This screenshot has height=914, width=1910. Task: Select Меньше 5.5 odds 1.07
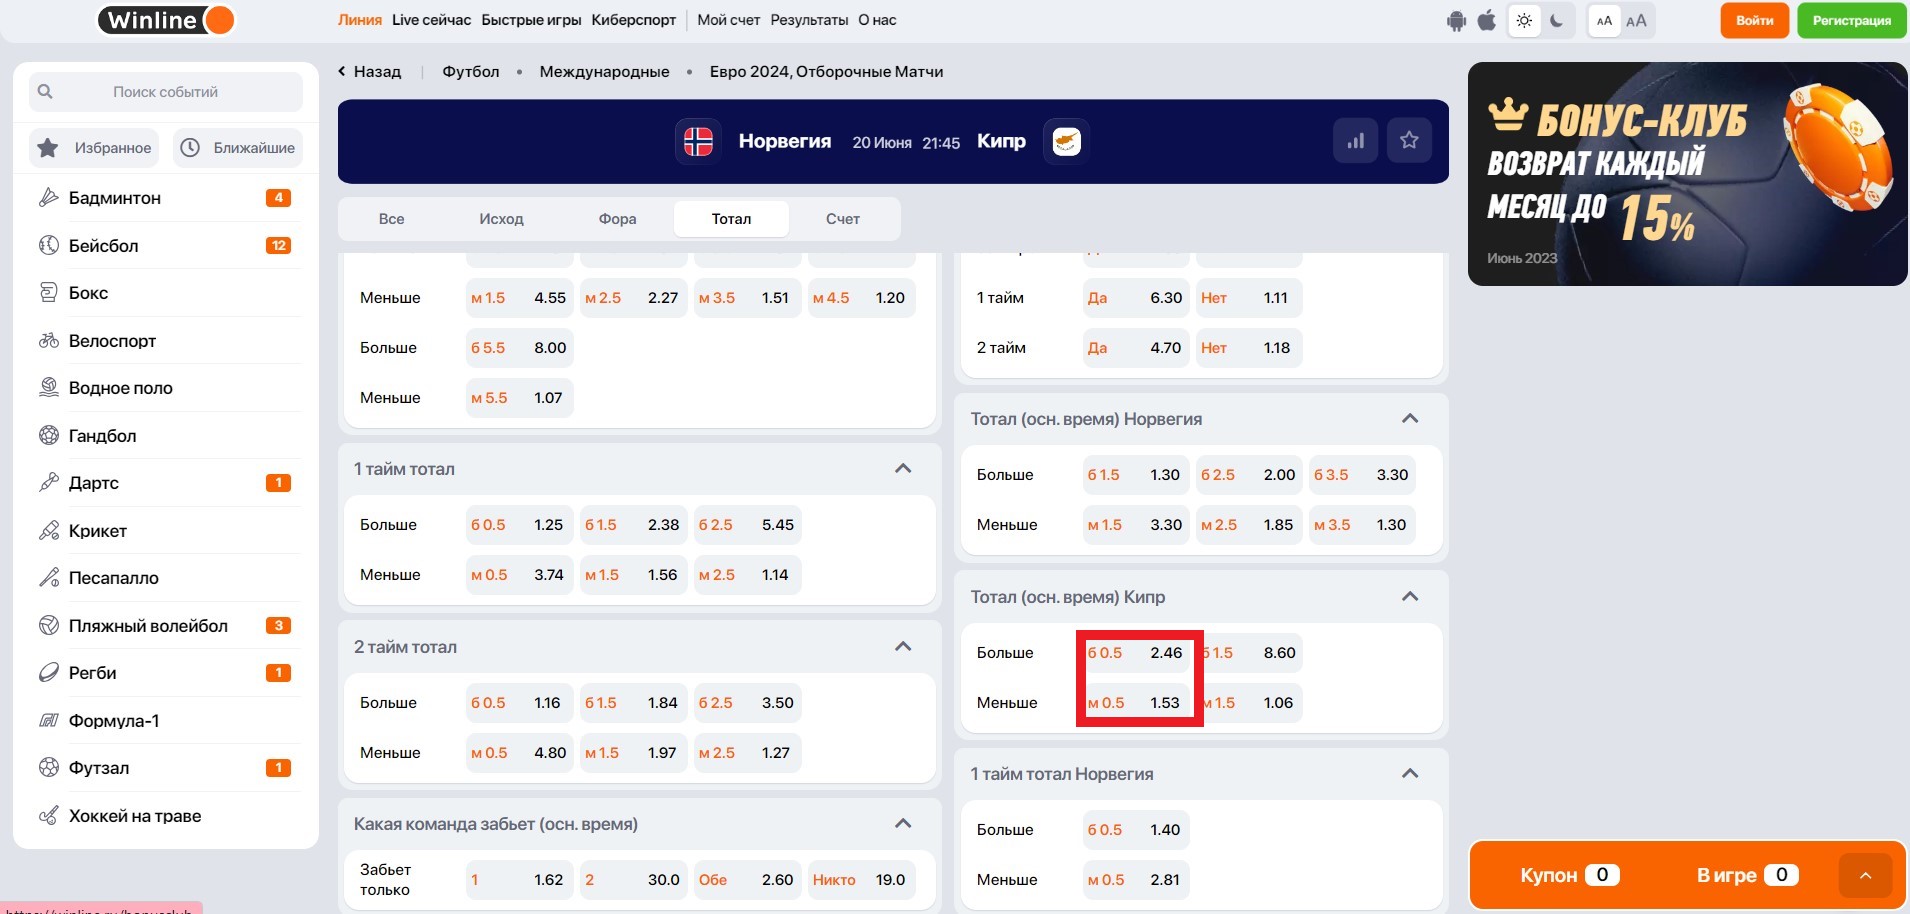point(519,398)
